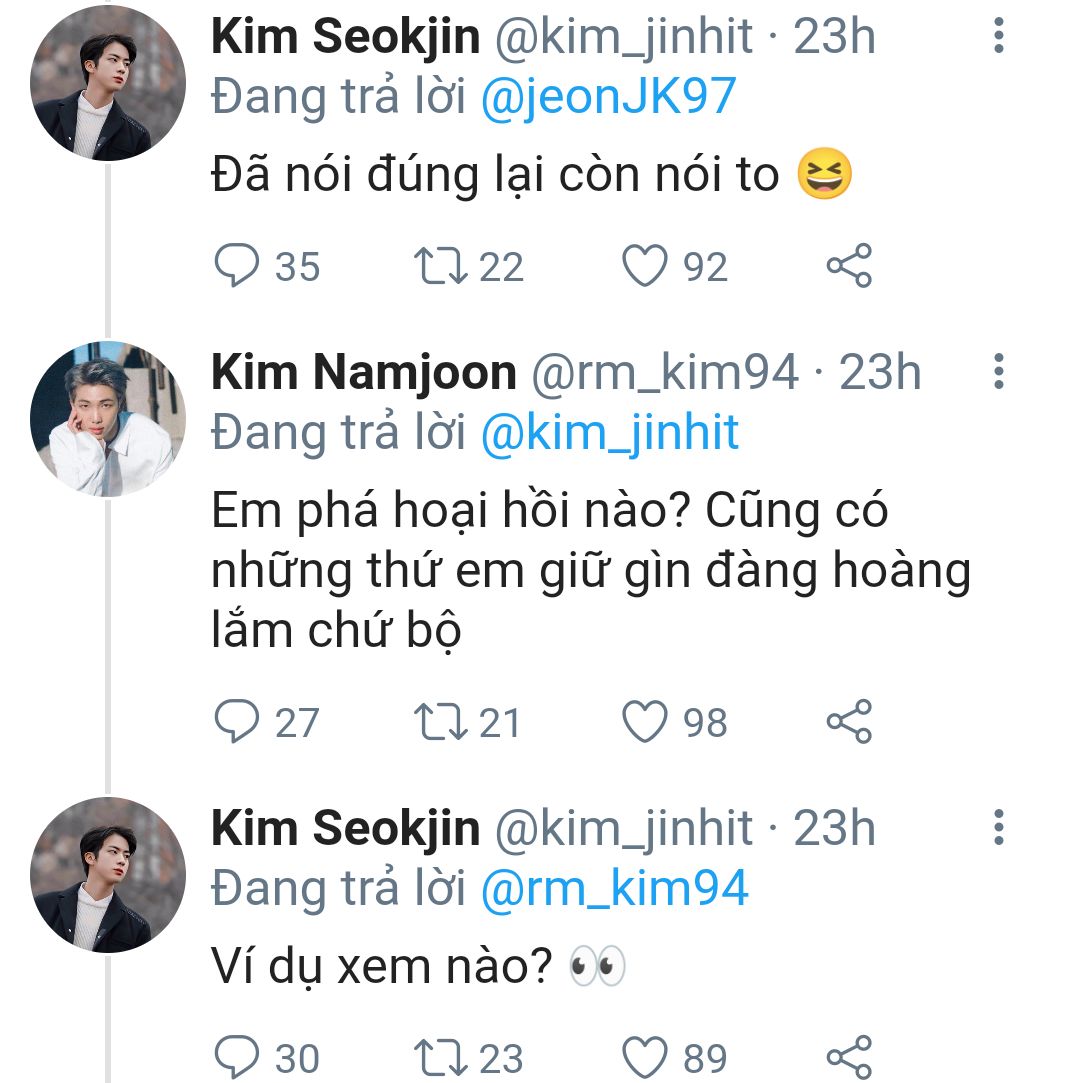Open more options on first Seokjin tweet
1080x1083 pixels.
point(998,37)
